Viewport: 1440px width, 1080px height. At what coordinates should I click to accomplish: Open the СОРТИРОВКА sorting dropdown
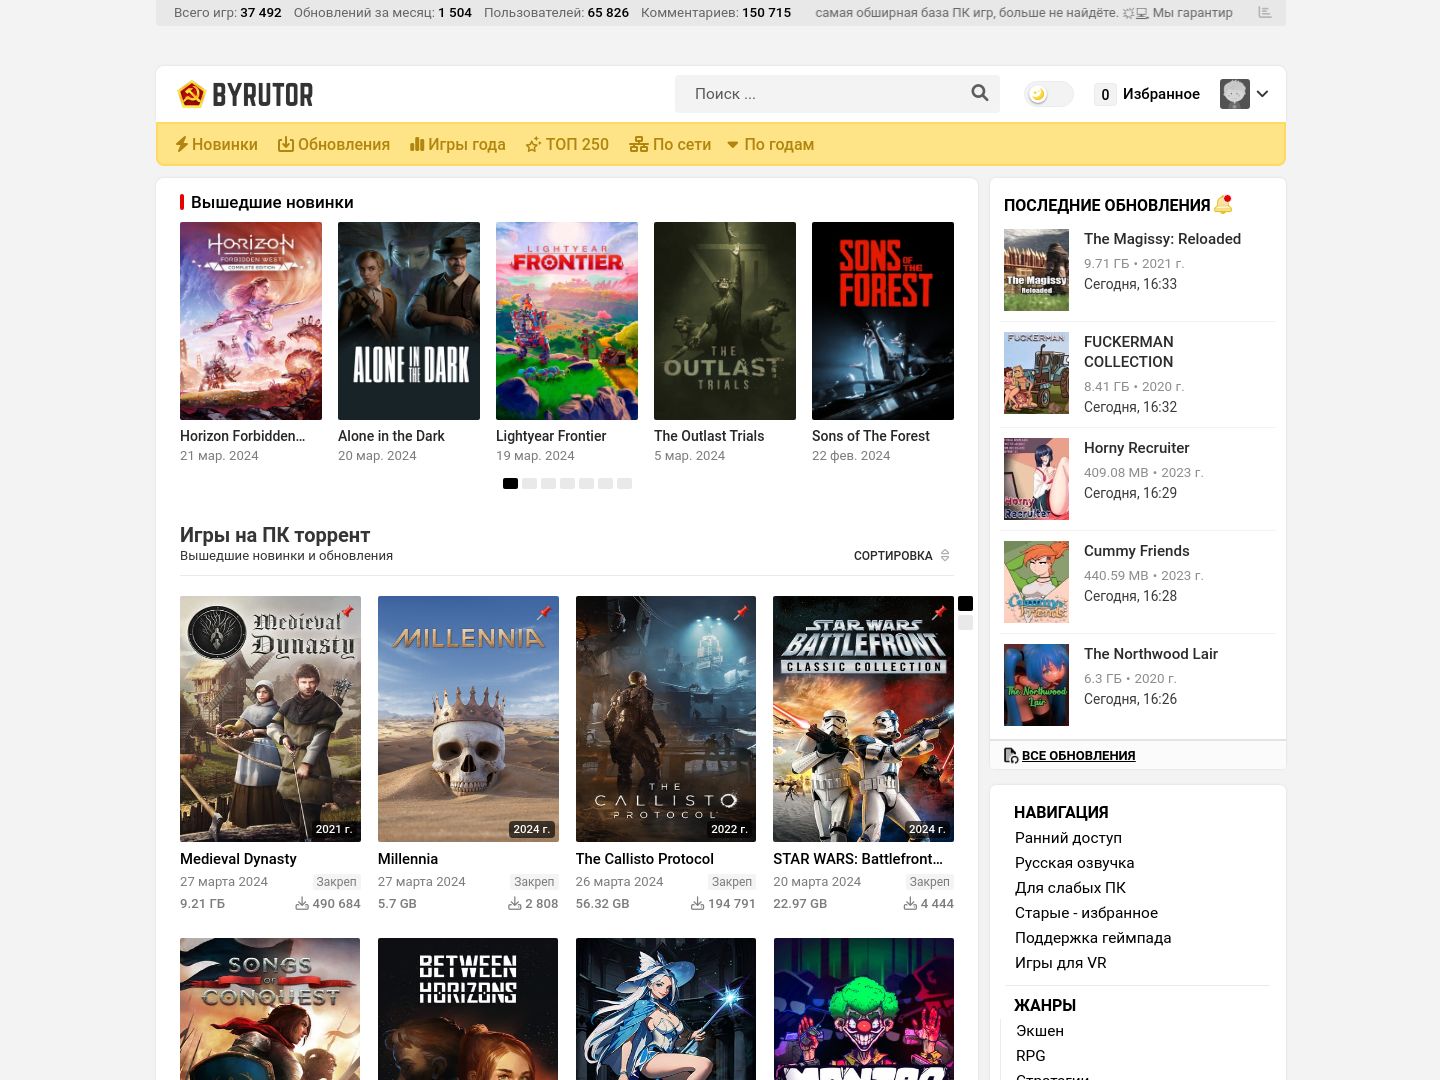click(x=902, y=555)
